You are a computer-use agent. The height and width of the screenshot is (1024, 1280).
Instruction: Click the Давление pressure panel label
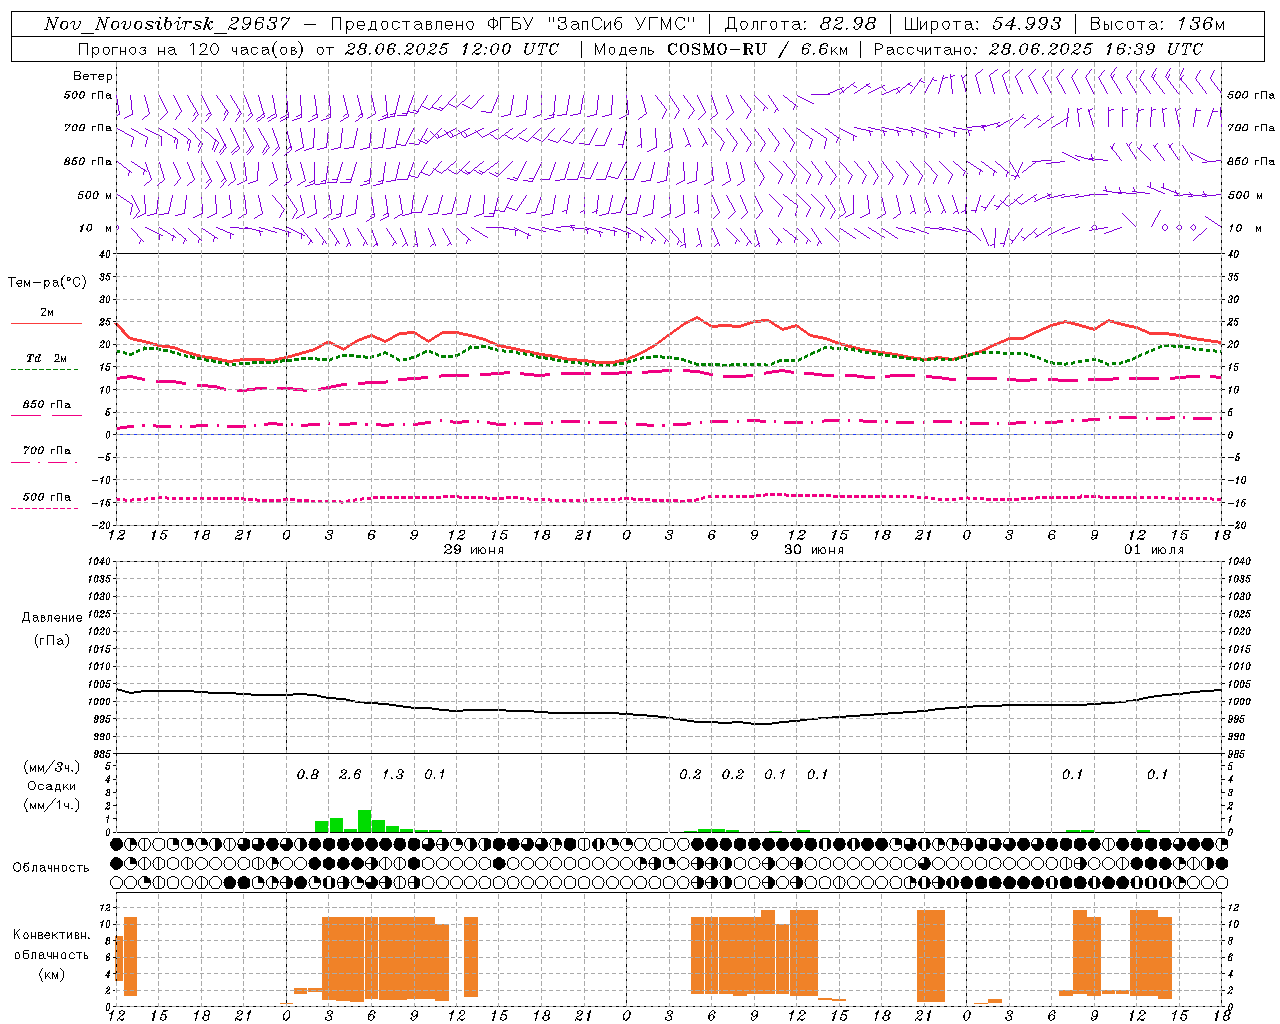(52, 618)
